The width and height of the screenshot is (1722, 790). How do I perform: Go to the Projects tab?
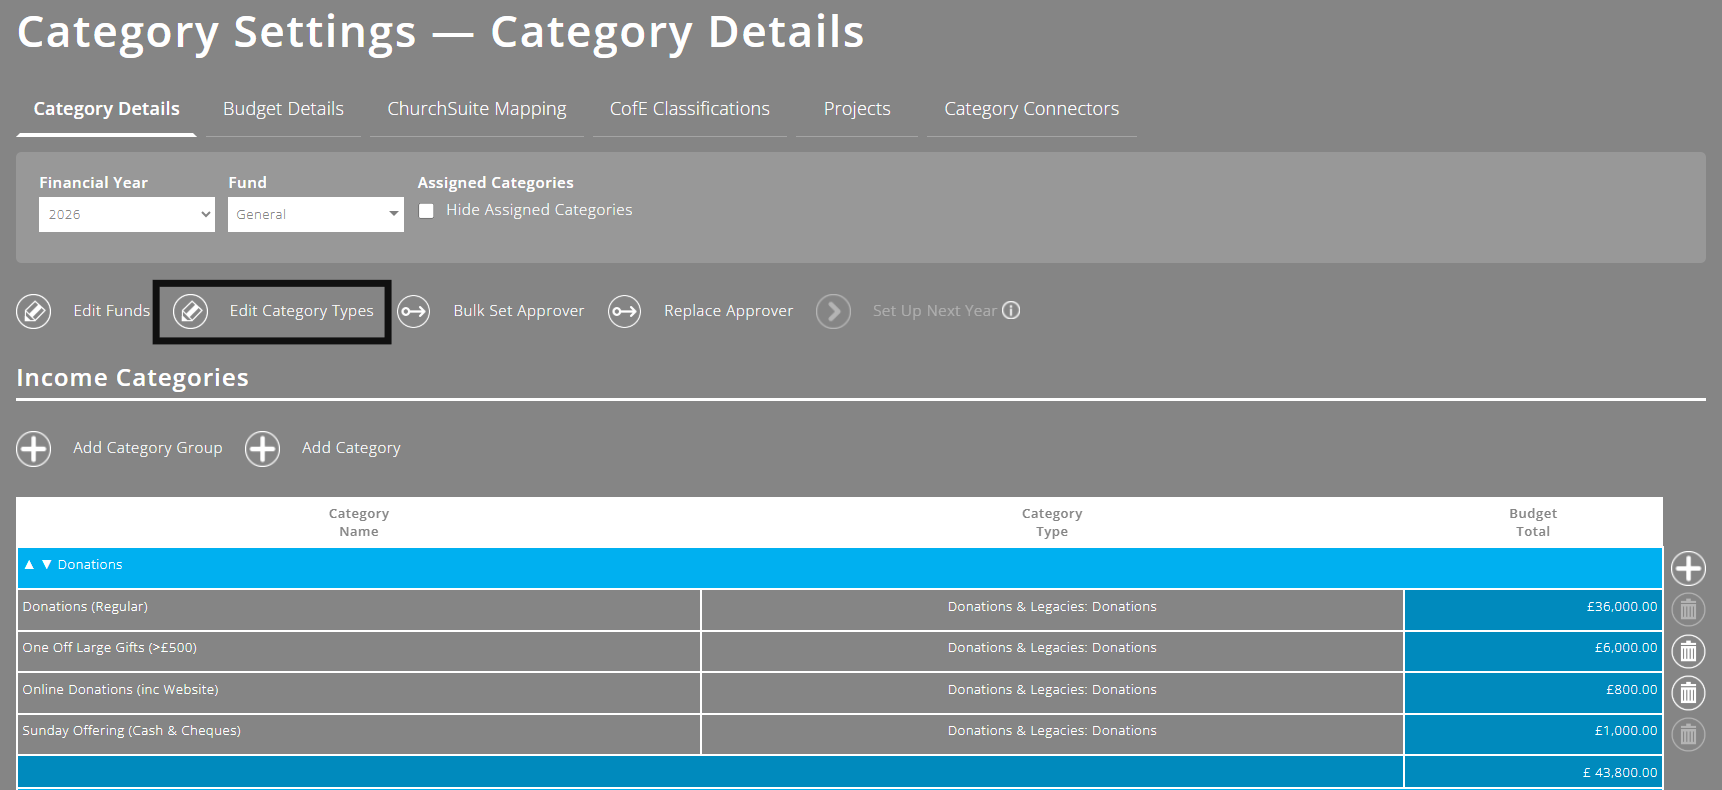coord(857,109)
